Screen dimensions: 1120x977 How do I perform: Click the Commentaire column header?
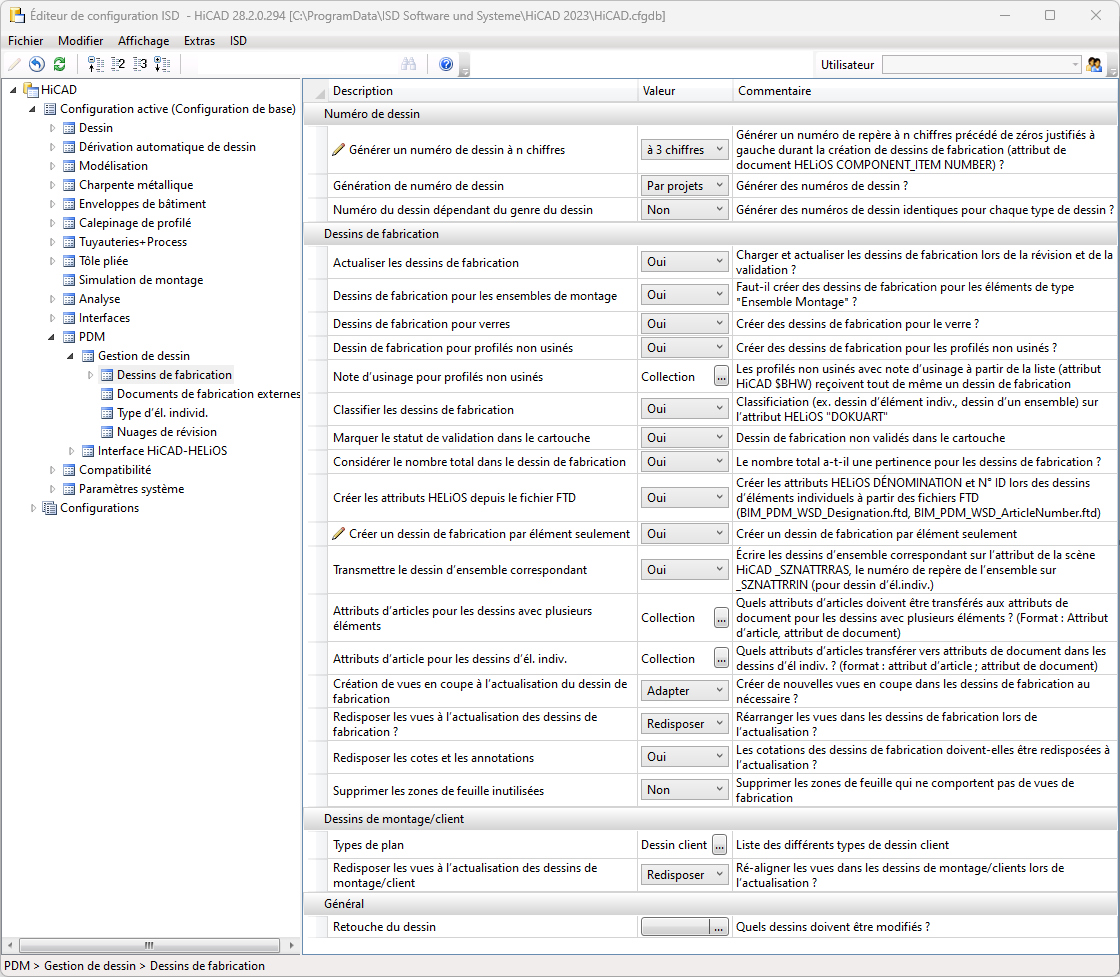[926, 91]
